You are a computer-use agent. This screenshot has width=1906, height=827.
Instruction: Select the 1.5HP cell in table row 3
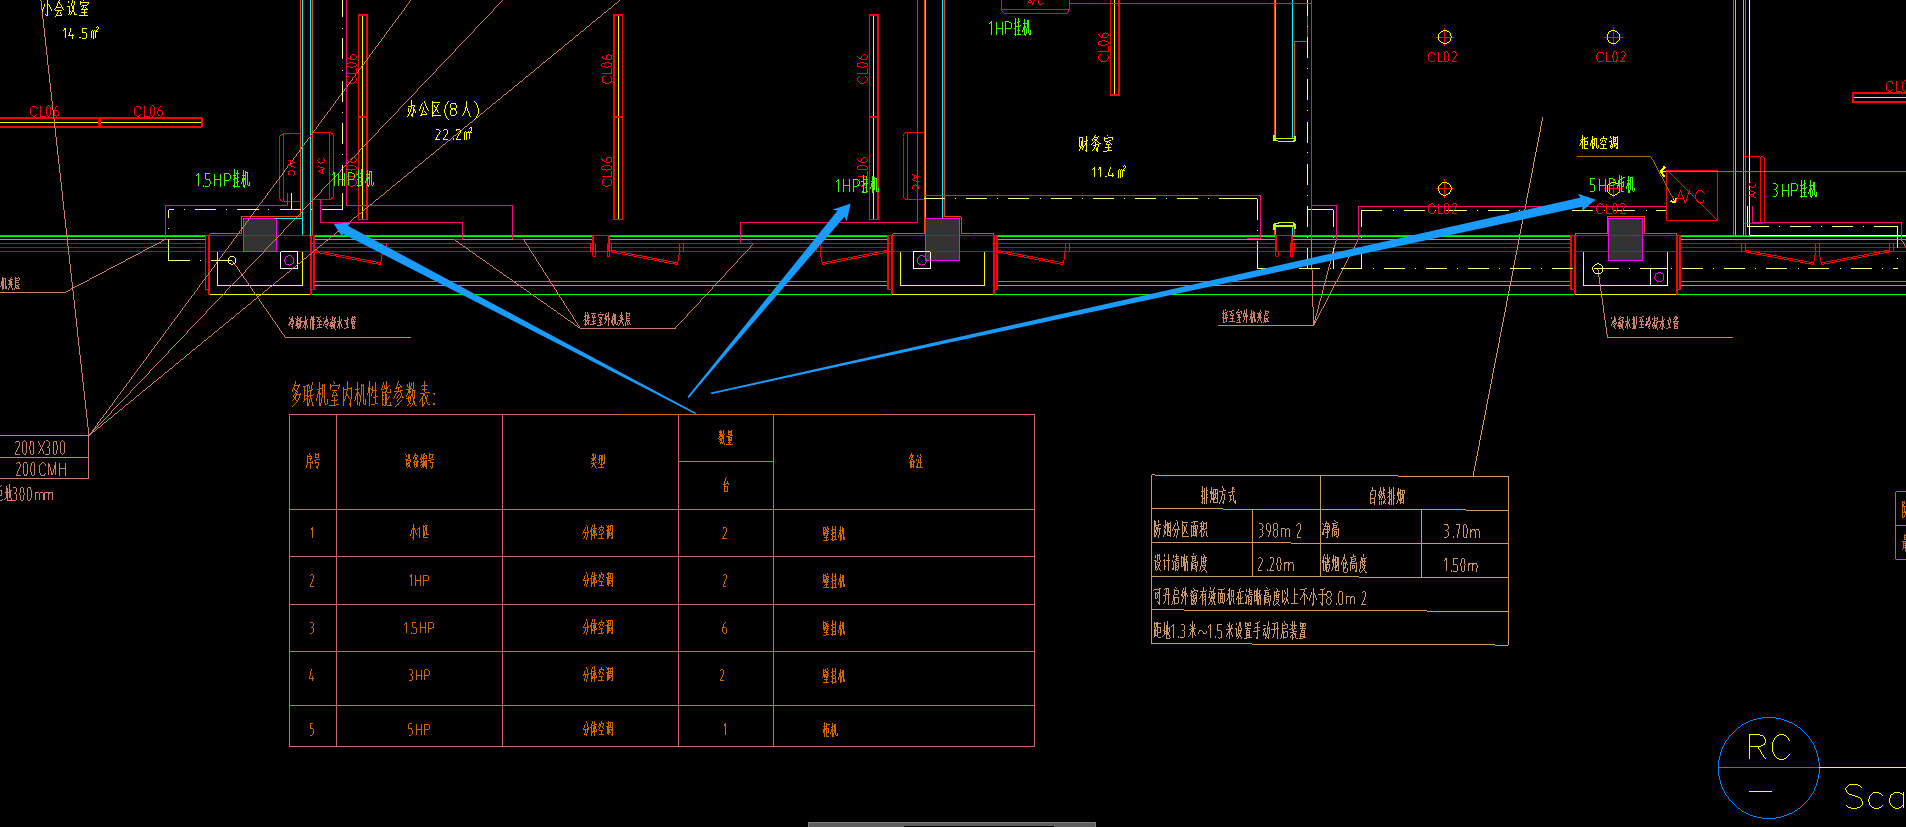point(419,628)
